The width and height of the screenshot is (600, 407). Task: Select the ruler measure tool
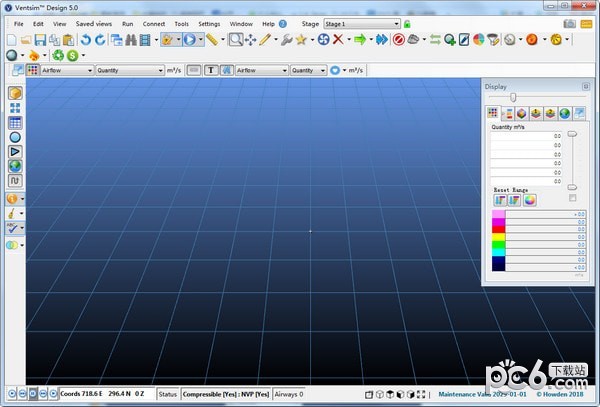point(212,39)
